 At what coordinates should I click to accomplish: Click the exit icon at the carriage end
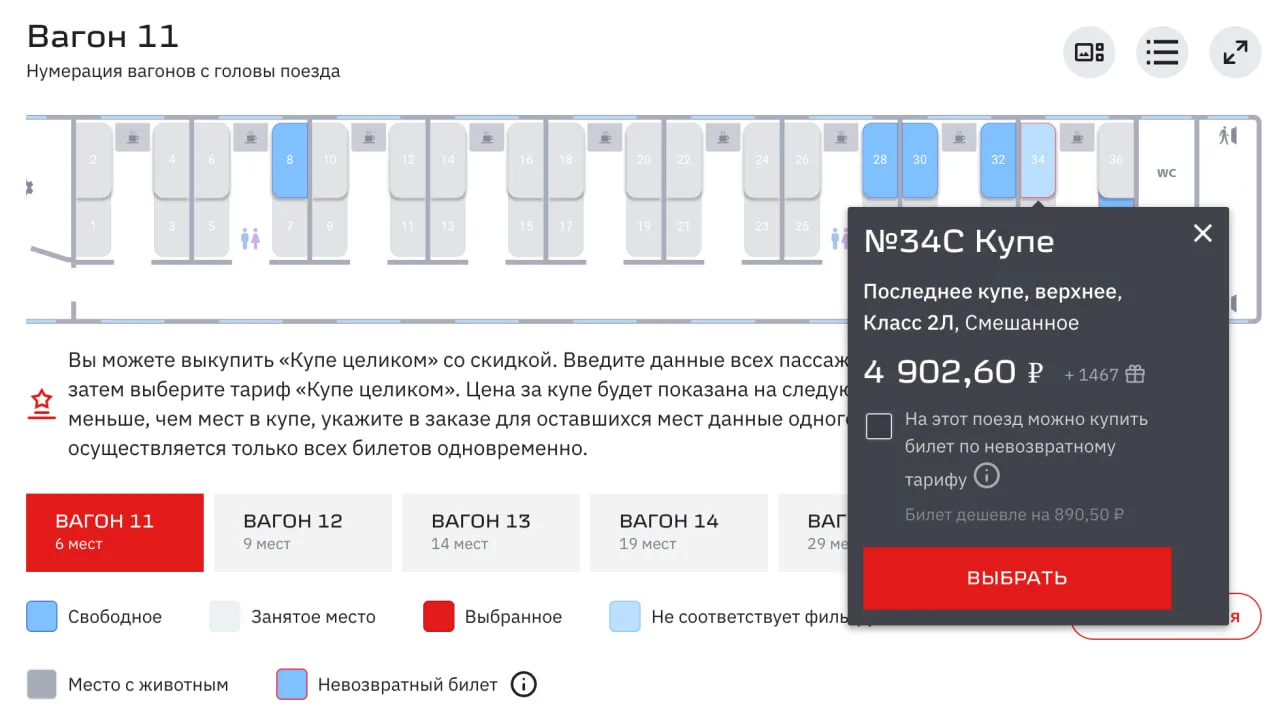[x=1227, y=136]
